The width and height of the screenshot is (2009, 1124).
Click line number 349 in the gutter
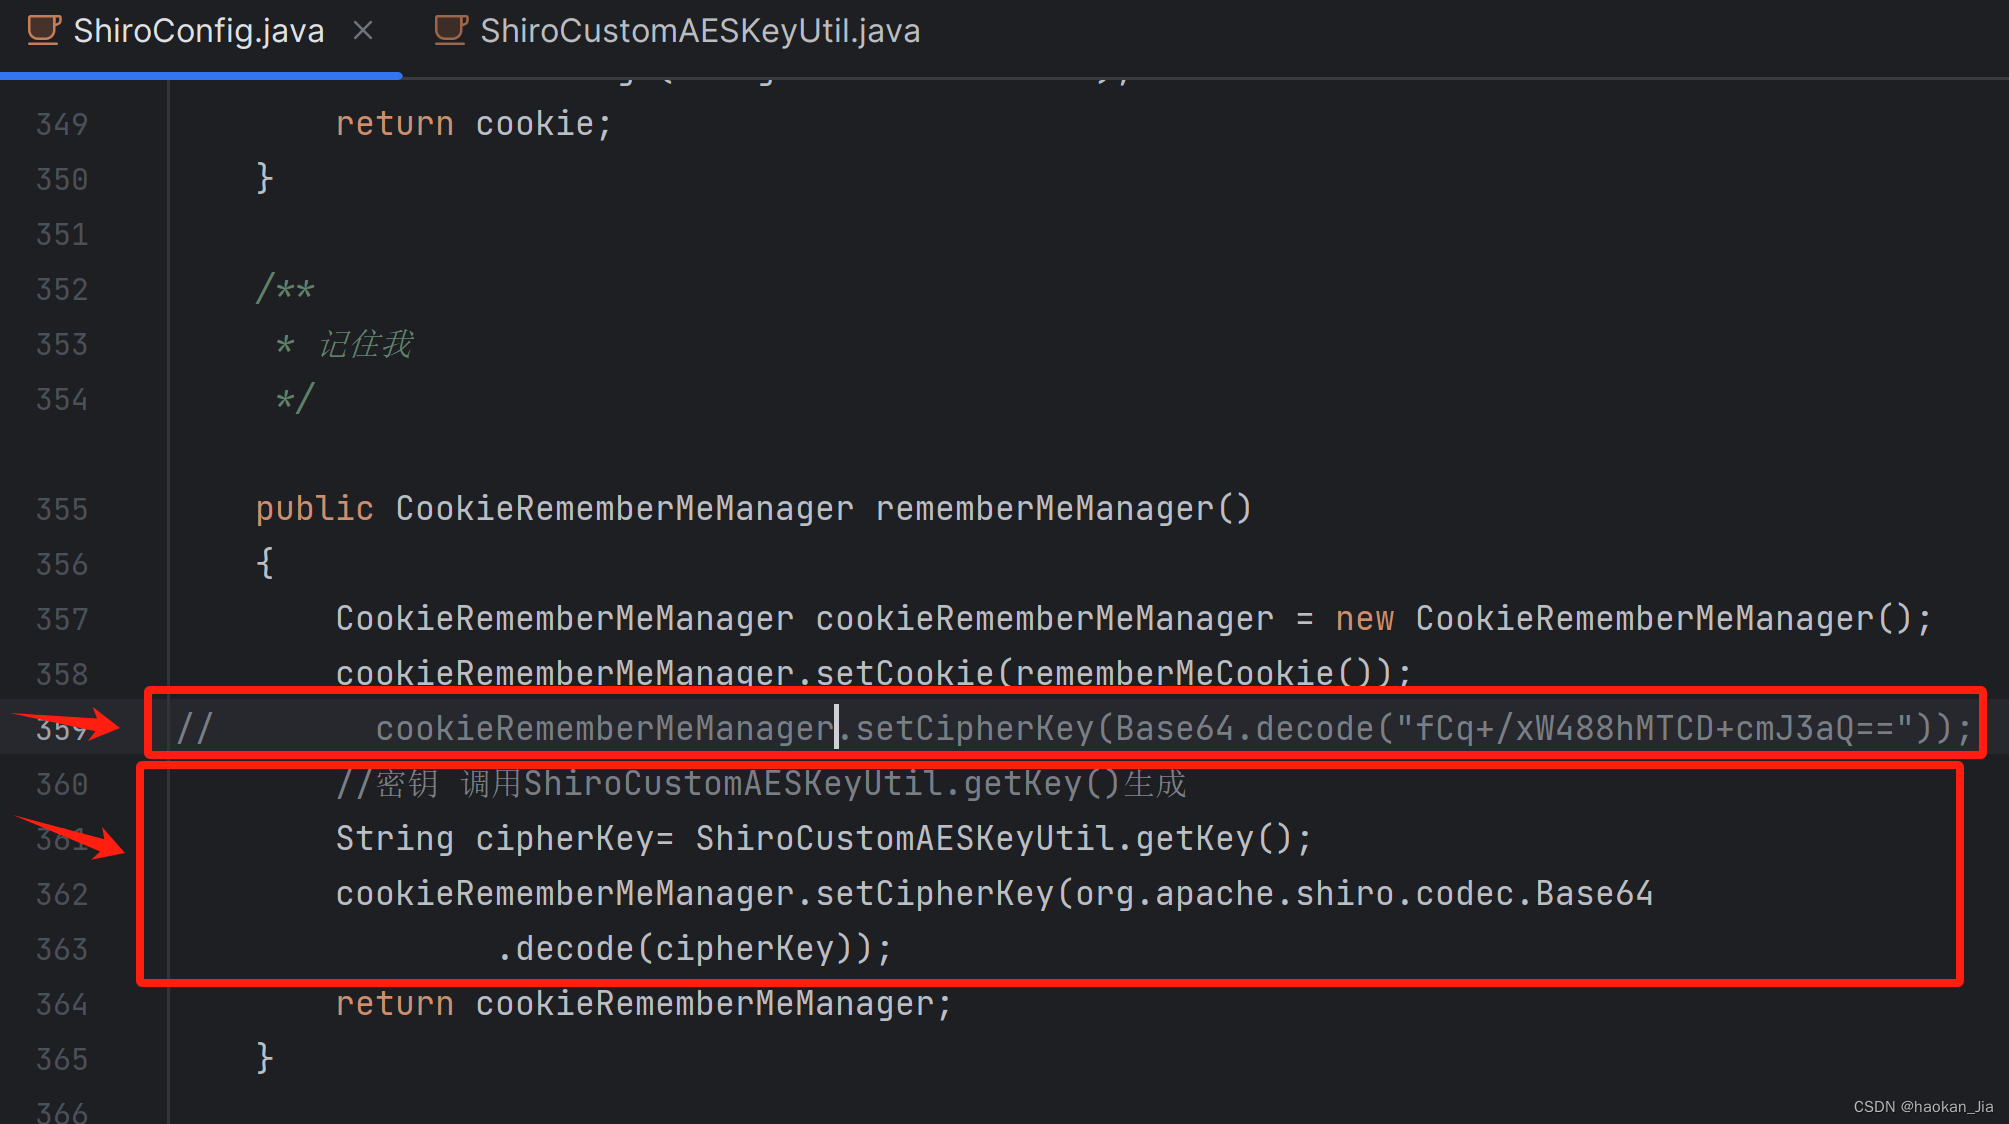62,124
